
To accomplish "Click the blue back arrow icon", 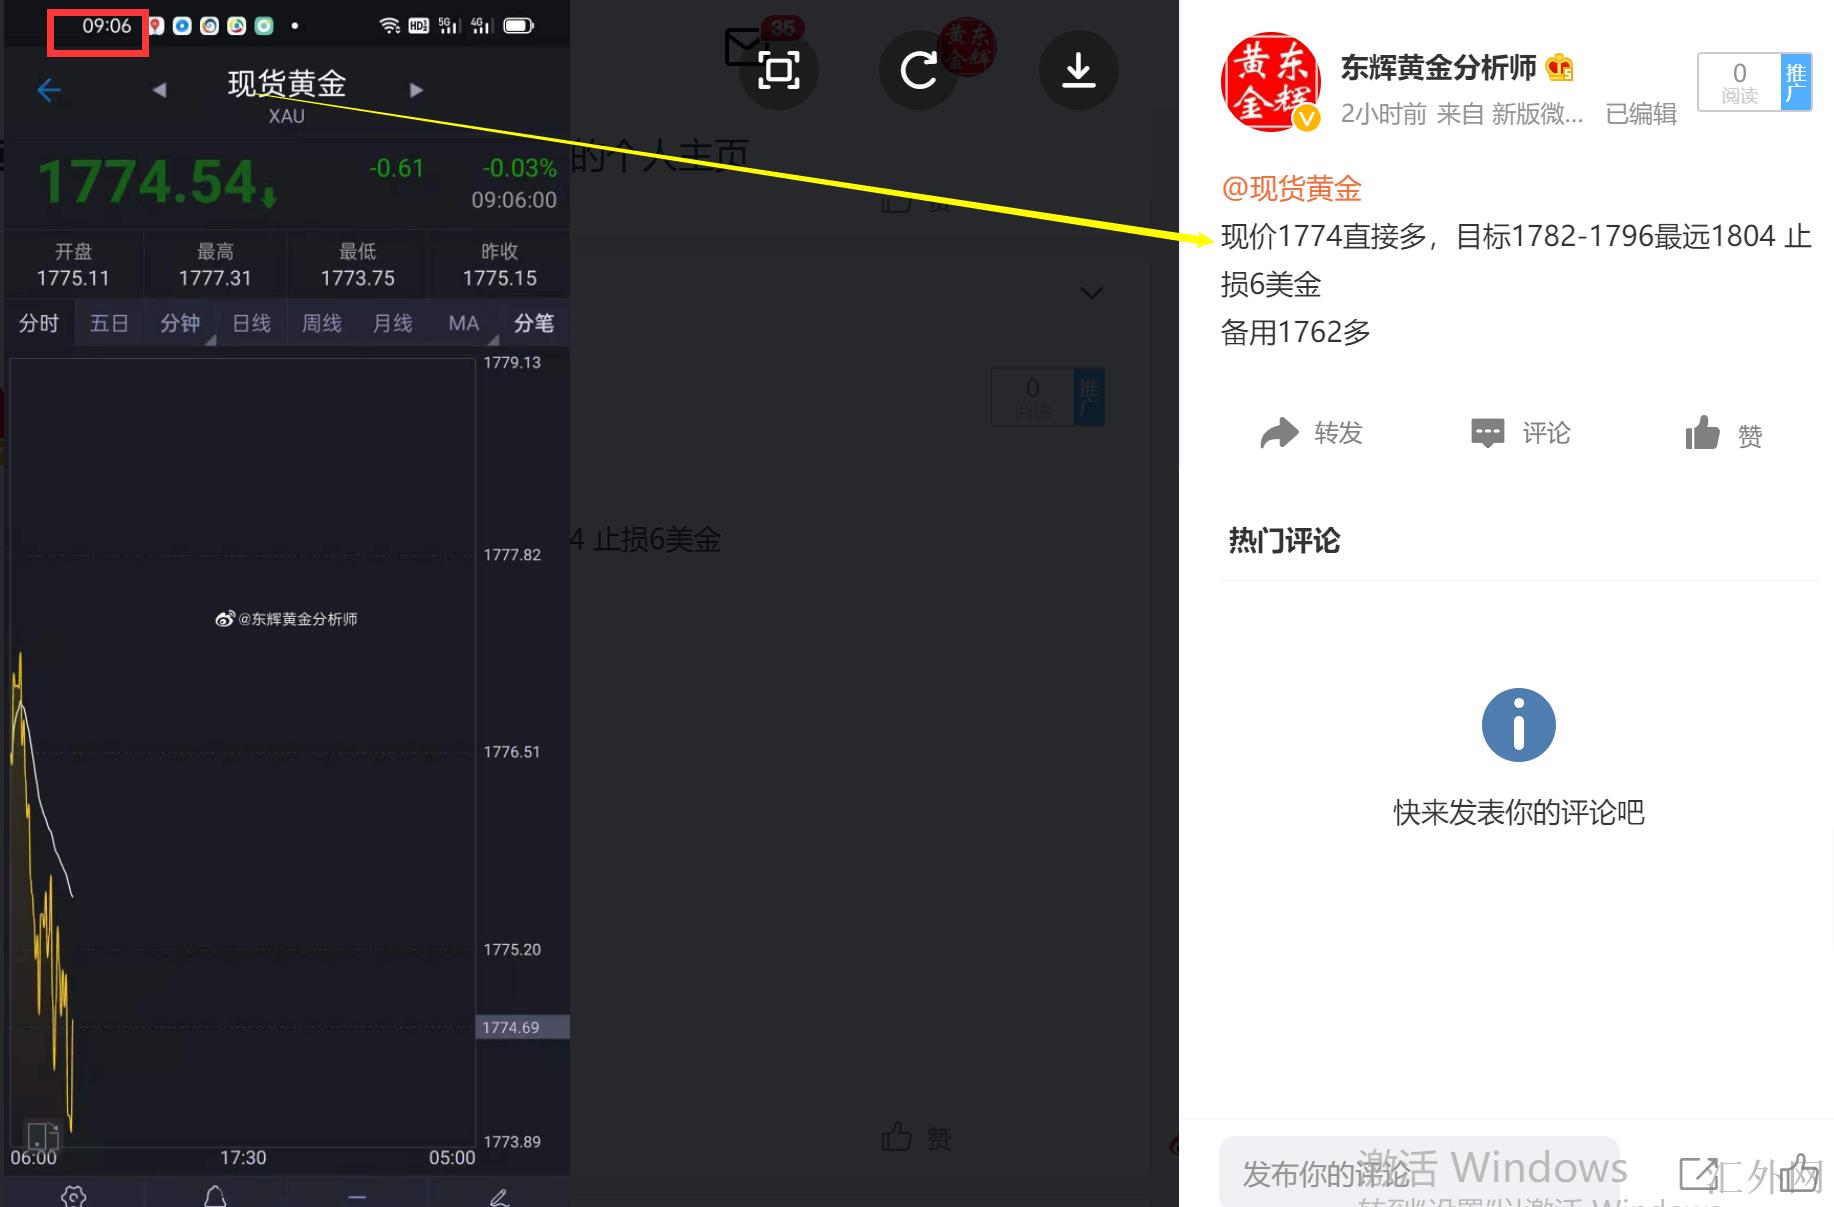I will (x=48, y=90).
